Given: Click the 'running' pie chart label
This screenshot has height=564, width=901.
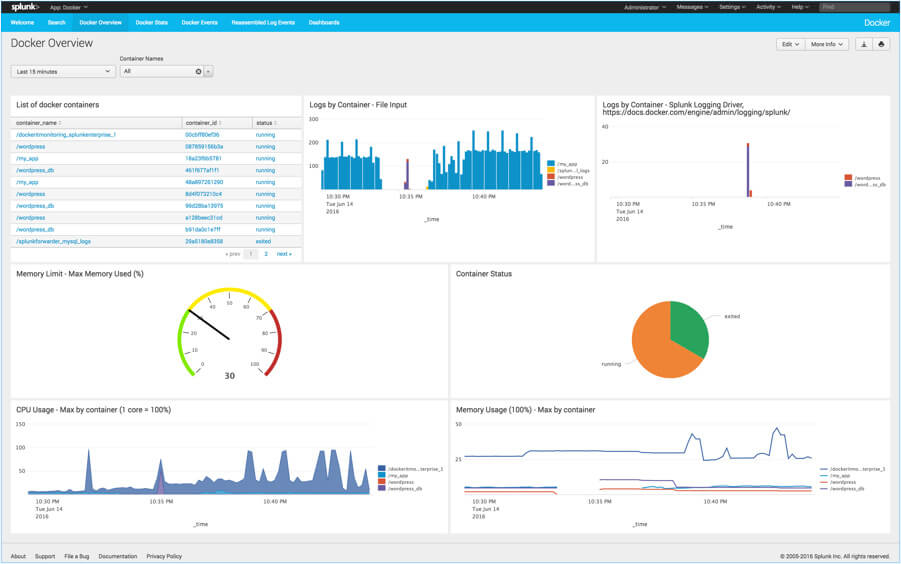Looking at the screenshot, I should pyautogui.click(x=611, y=364).
